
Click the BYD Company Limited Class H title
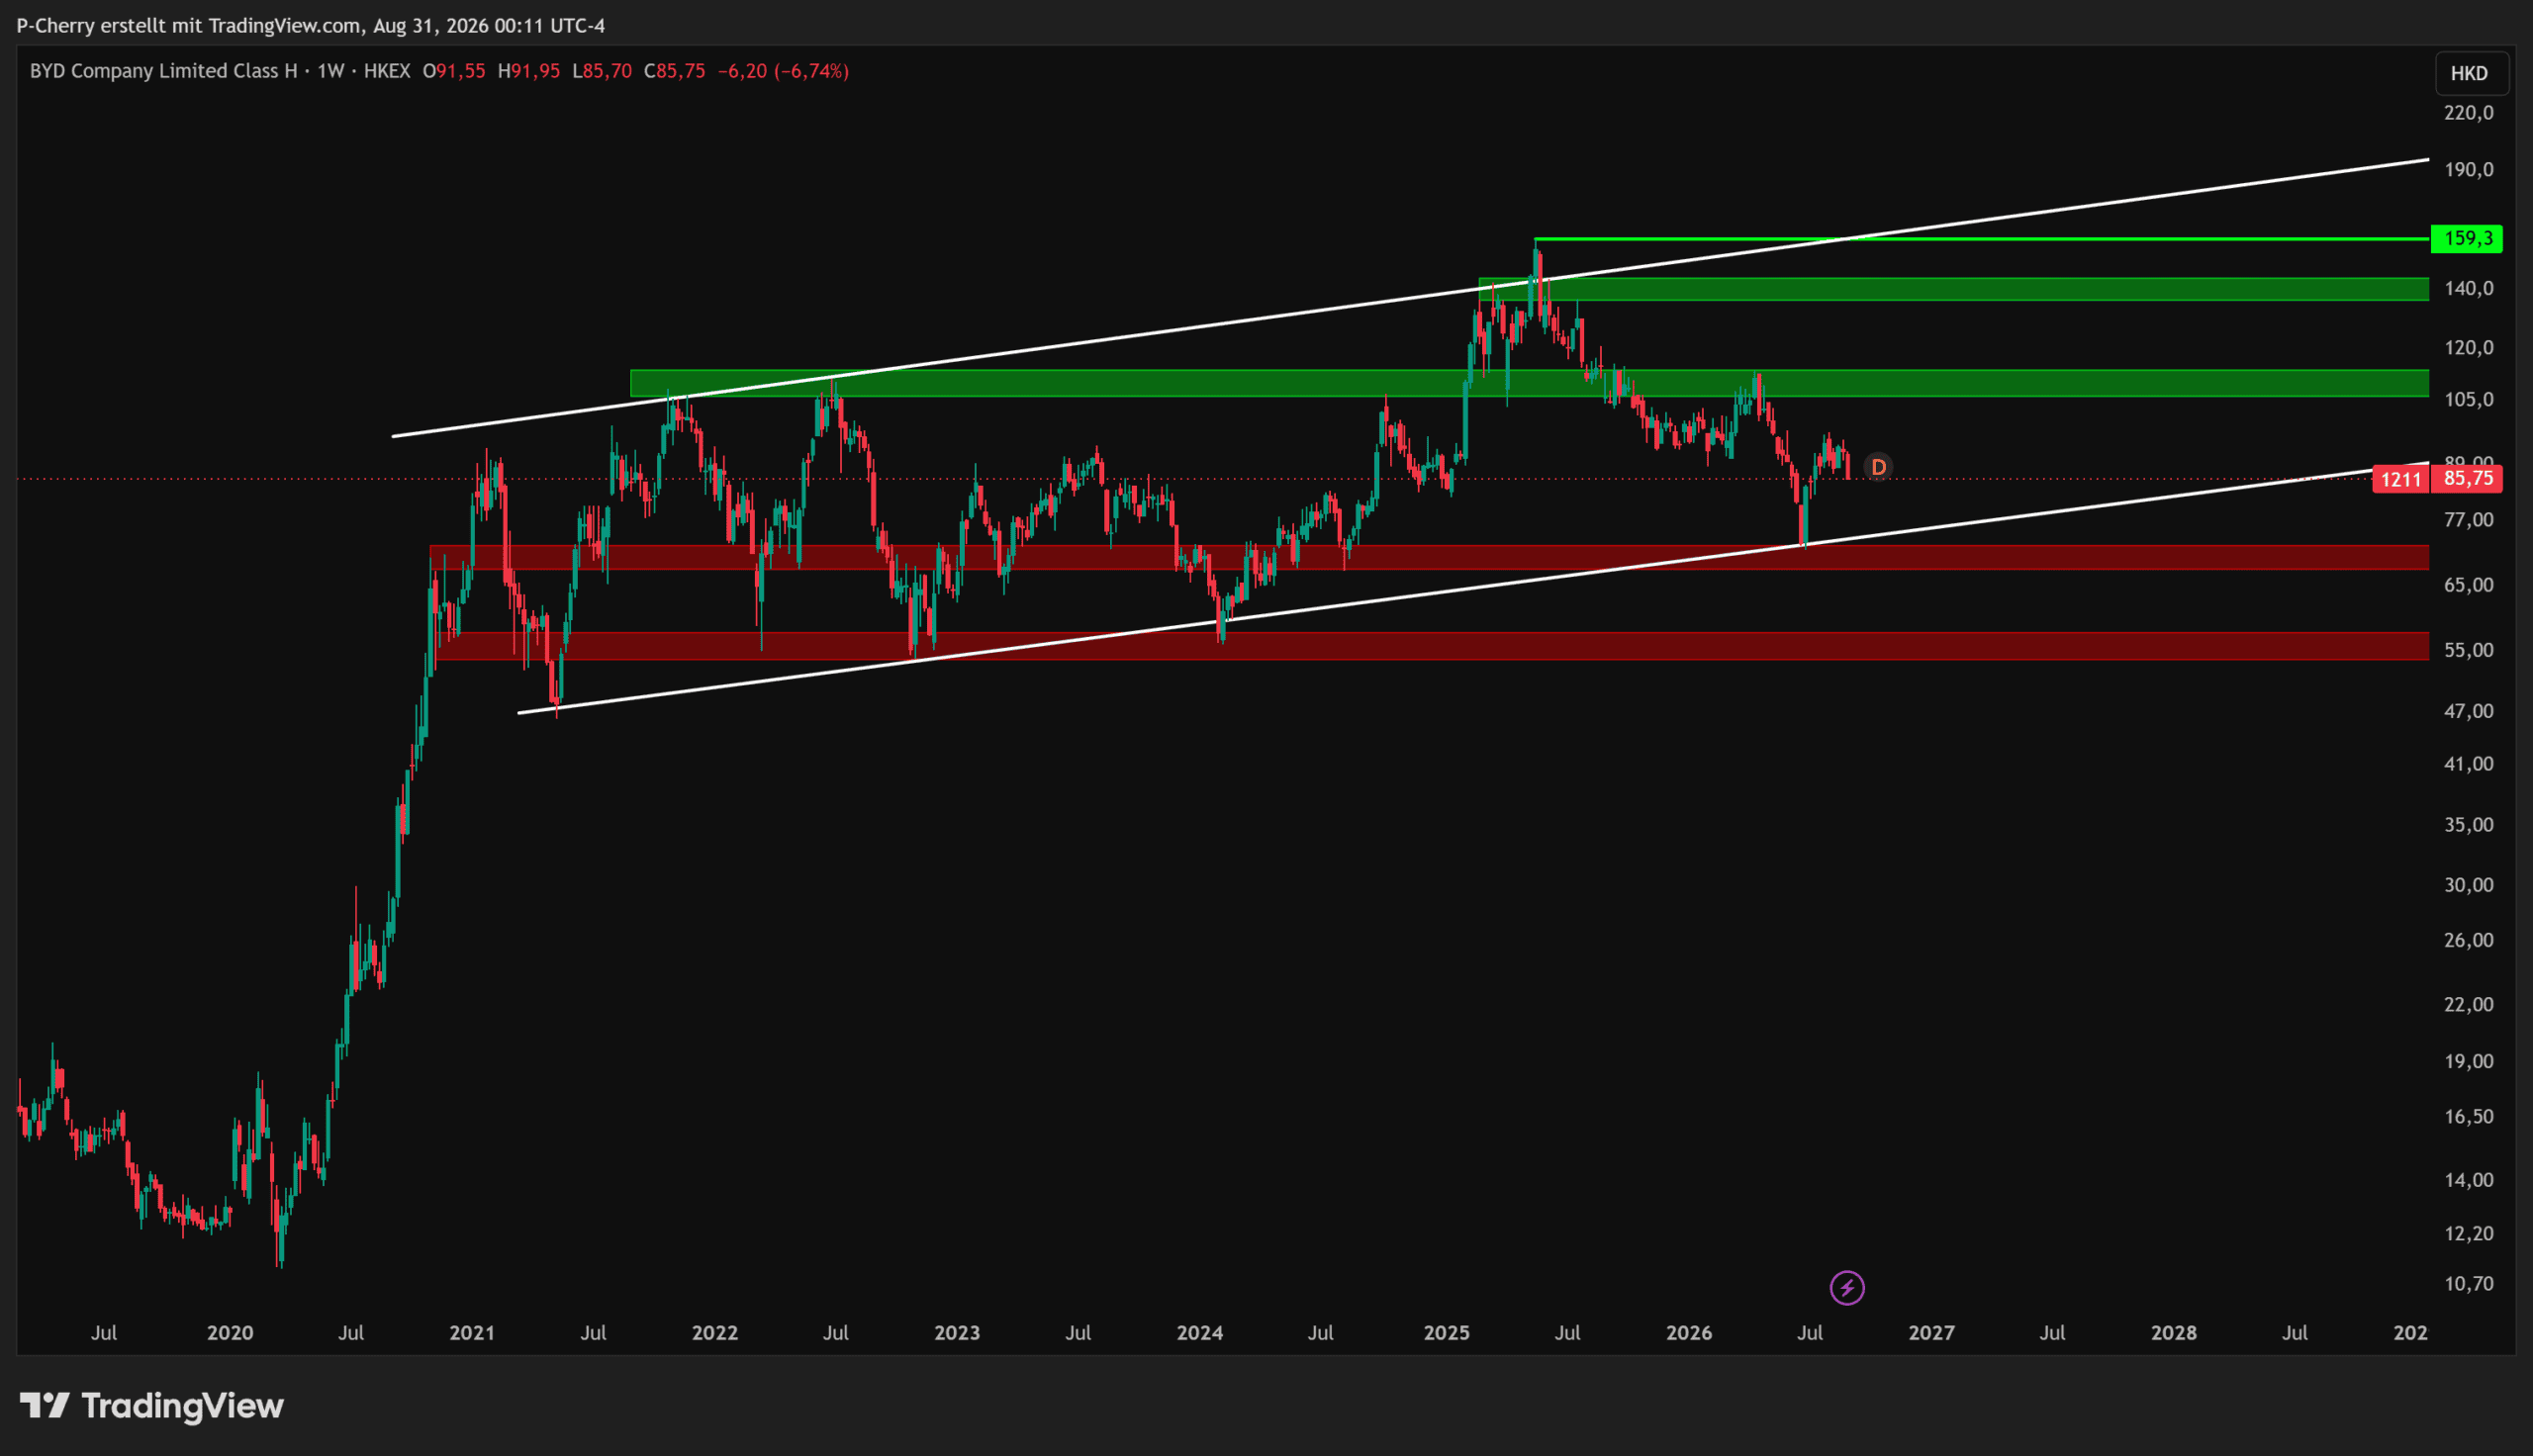point(164,71)
